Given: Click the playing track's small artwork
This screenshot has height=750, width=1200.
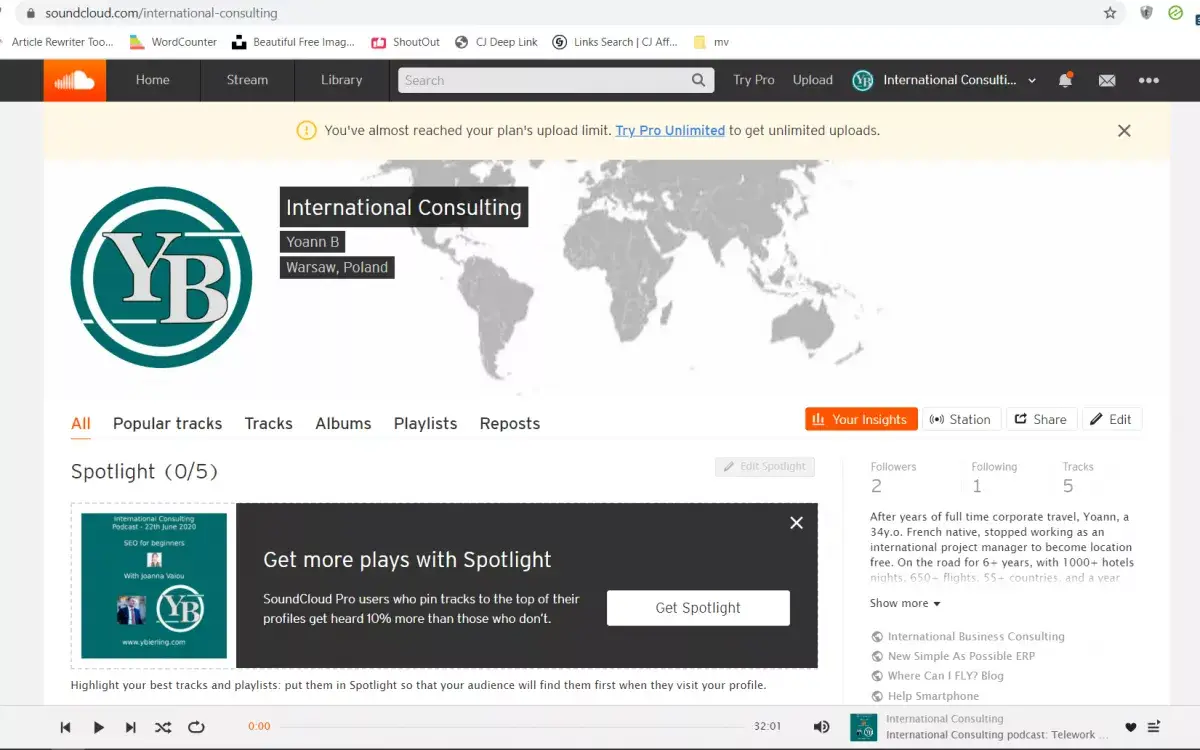Looking at the screenshot, I should click(x=863, y=727).
